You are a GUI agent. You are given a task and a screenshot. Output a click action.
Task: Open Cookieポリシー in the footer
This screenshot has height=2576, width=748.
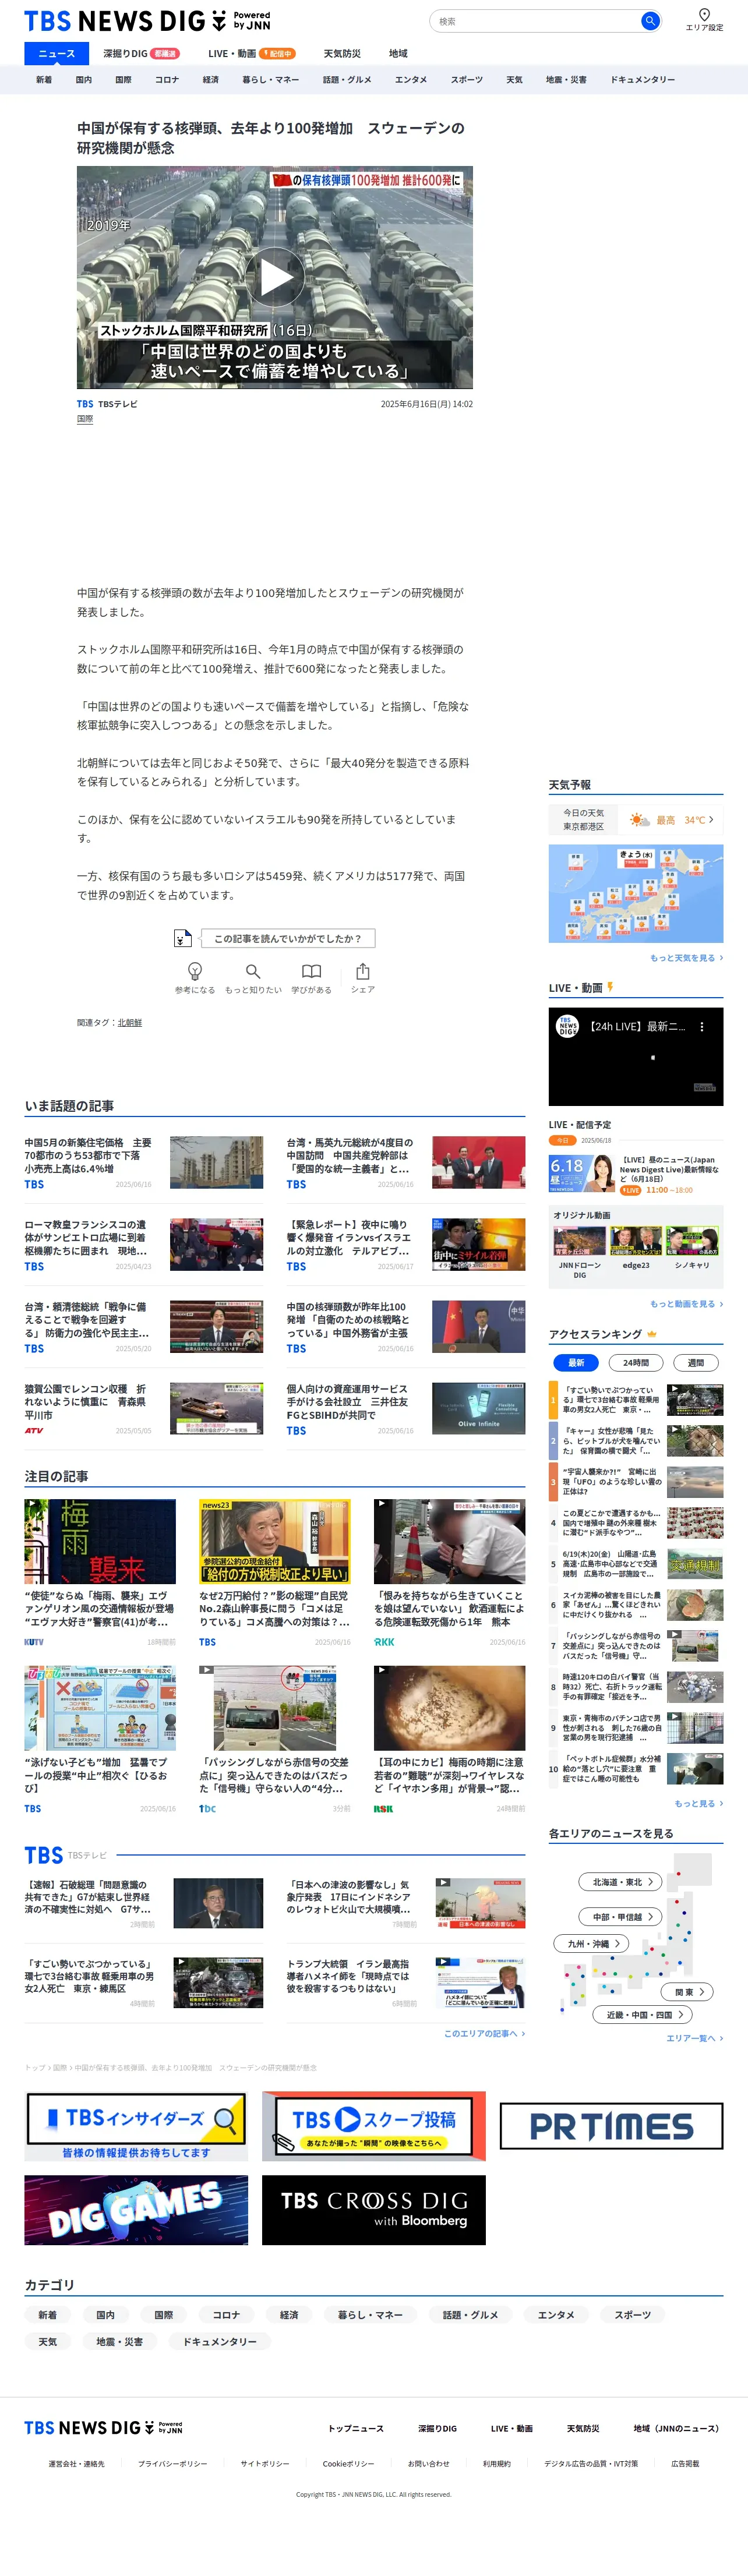(x=348, y=2463)
